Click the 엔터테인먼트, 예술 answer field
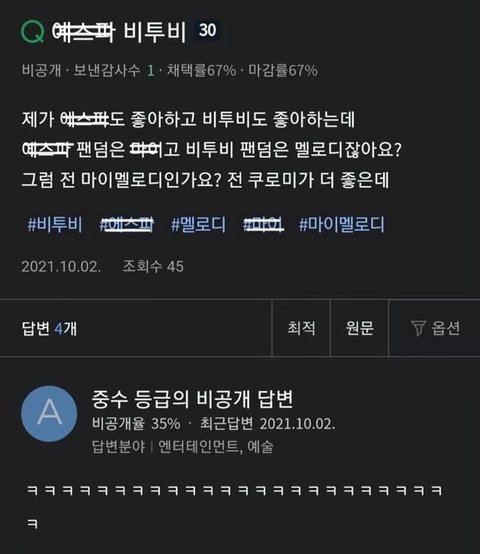This screenshot has height=554, width=480. 215,447
